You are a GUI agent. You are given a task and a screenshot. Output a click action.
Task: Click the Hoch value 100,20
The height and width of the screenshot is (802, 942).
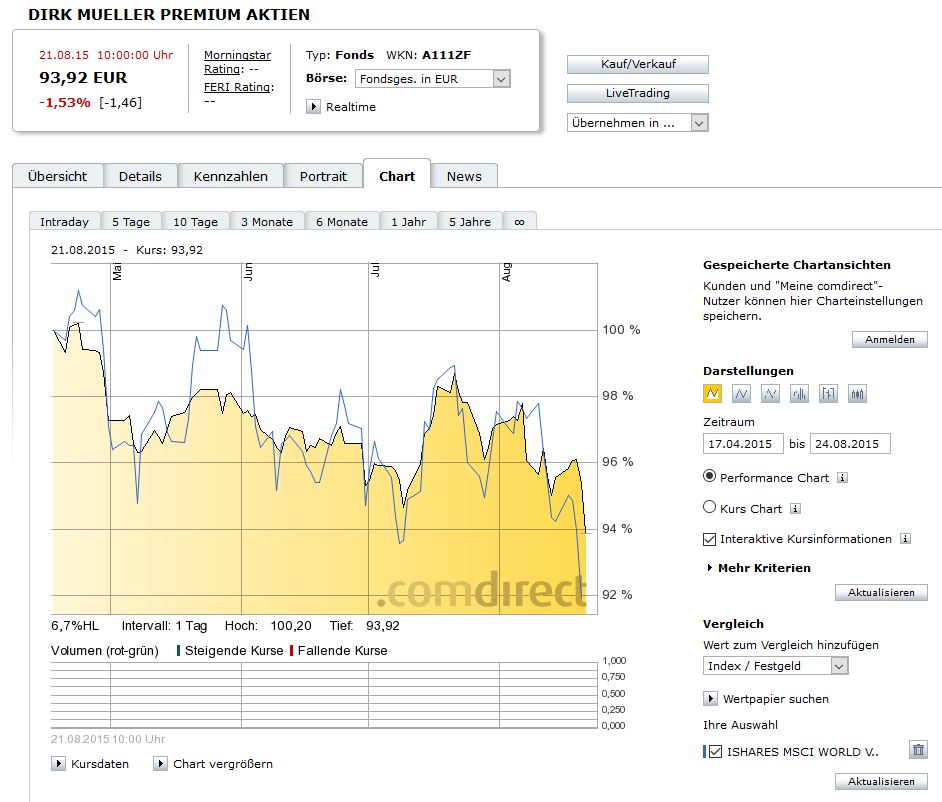click(x=291, y=626)
